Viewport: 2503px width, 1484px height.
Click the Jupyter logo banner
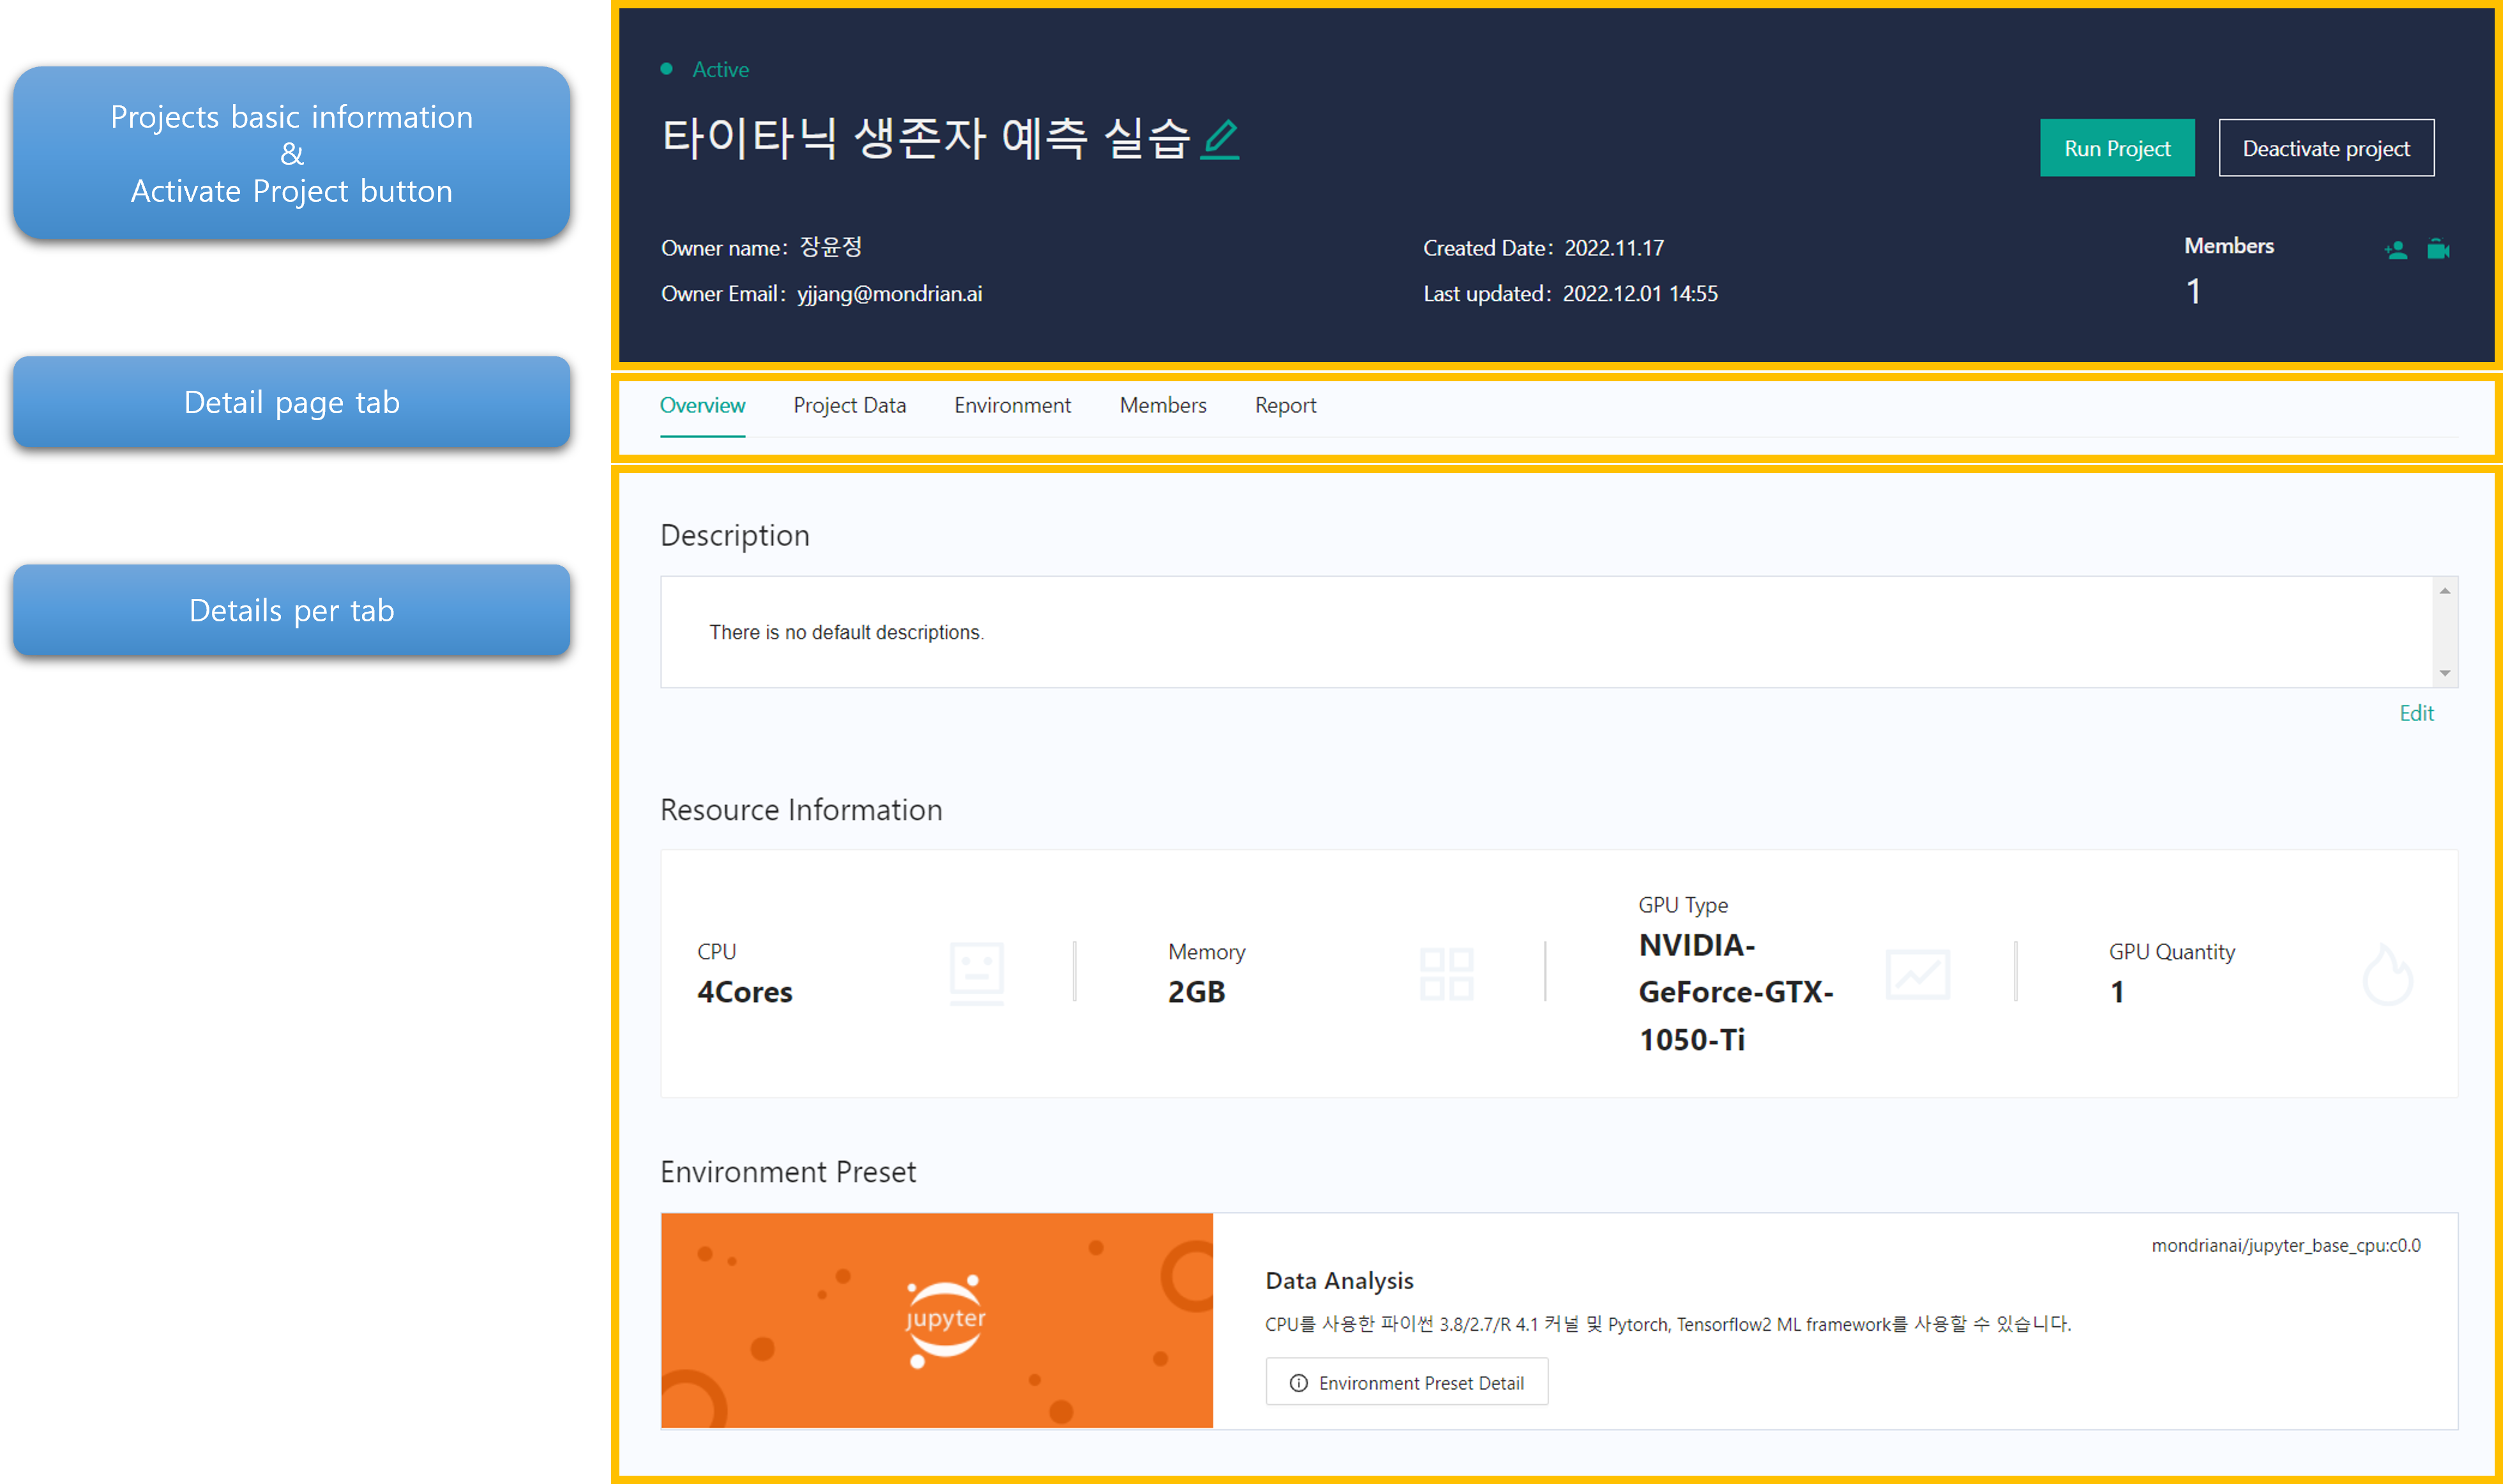[937, 1320]
